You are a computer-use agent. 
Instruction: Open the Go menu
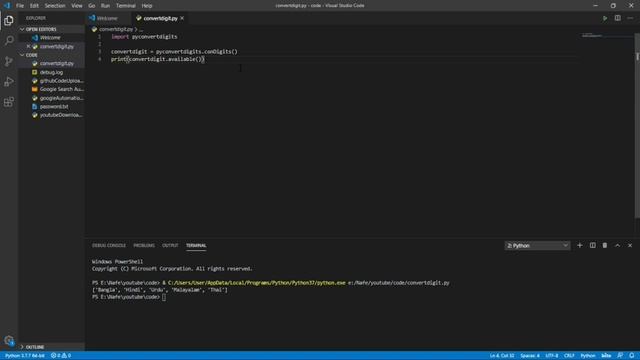point(91,6)
